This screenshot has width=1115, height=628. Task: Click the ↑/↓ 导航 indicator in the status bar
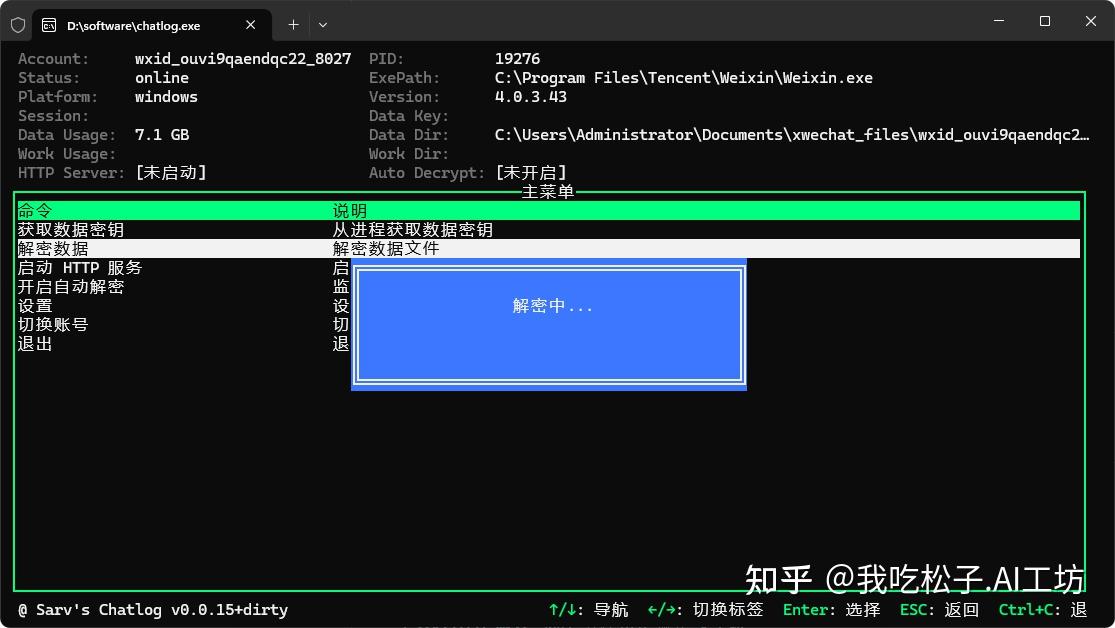588,609
